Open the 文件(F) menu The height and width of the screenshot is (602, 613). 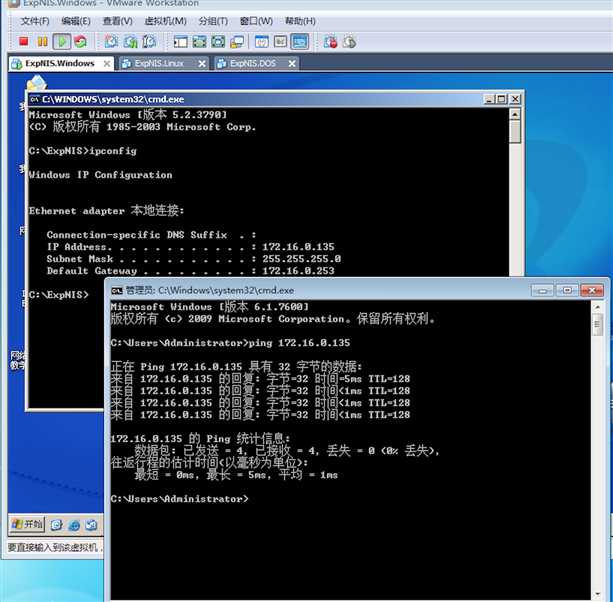(x=35, y=21)
